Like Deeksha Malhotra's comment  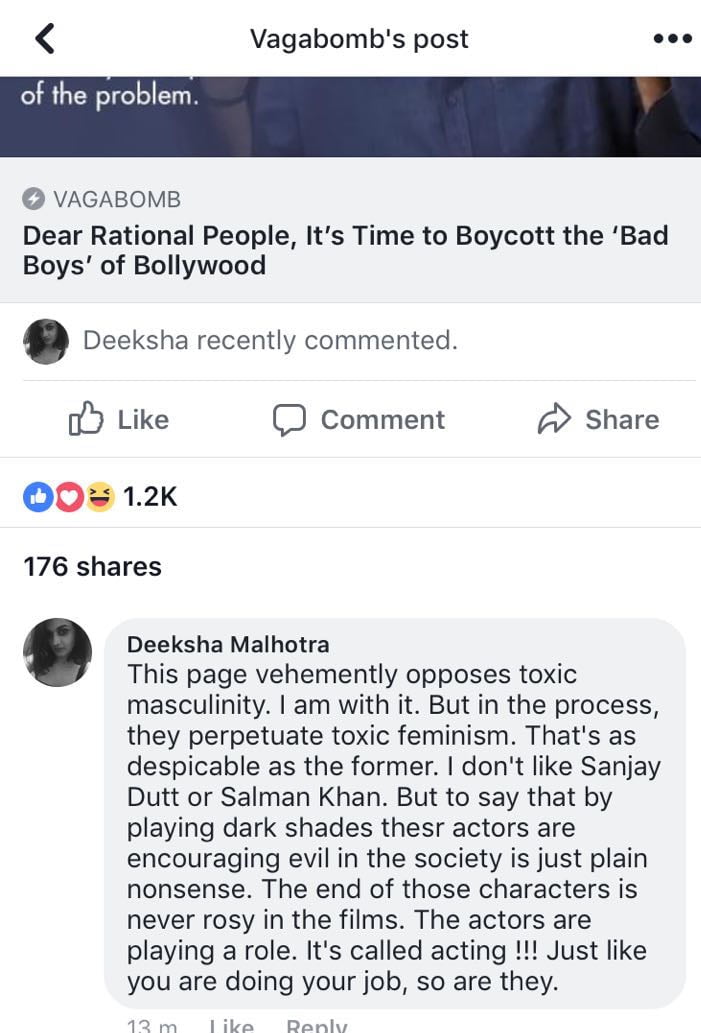click(x=231, y=1026)
